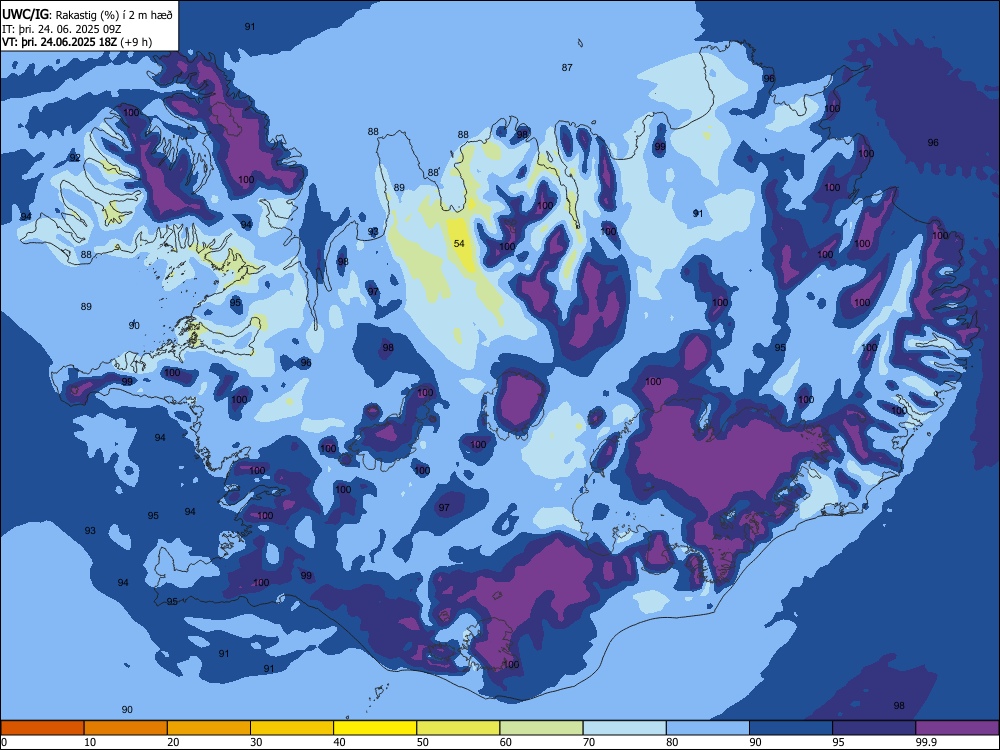Choose the light blue 80–90 legend swatch

pos(708,728)
